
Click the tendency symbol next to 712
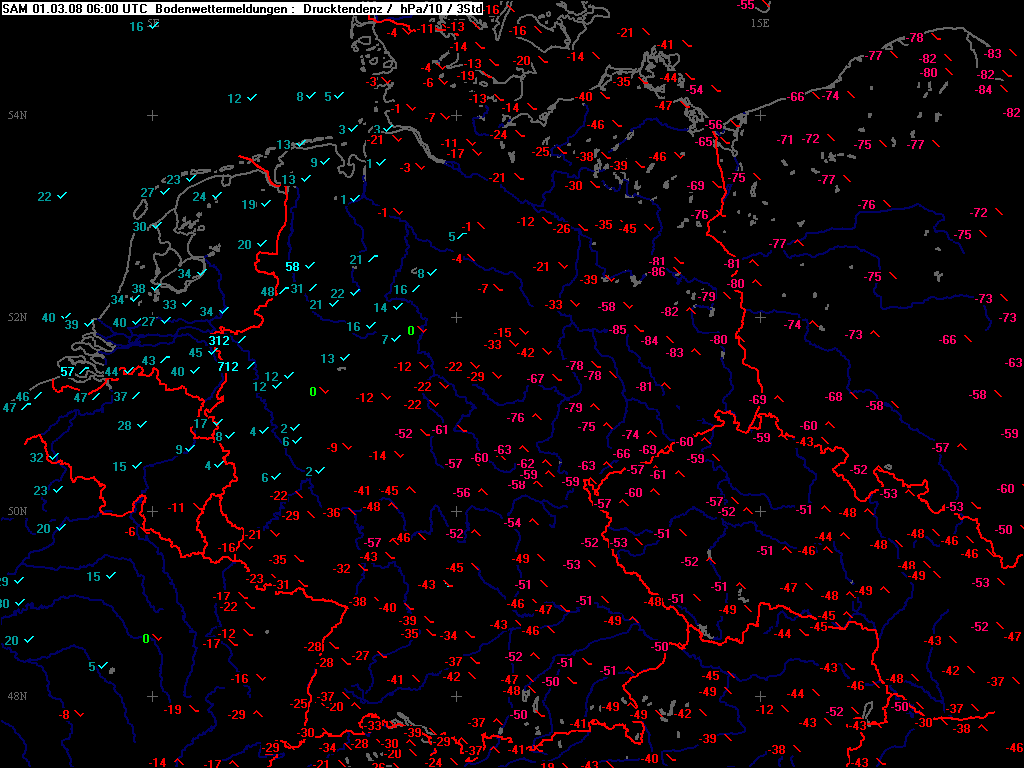tap(249, 366)
